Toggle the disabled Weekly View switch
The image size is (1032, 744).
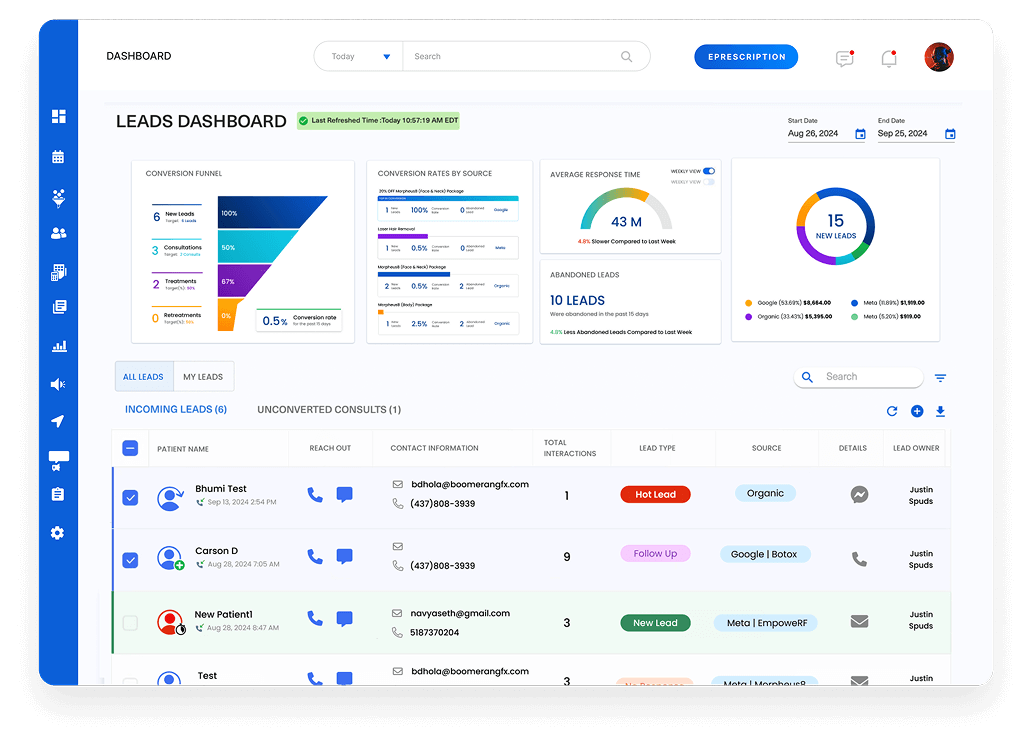pos(709,182)
